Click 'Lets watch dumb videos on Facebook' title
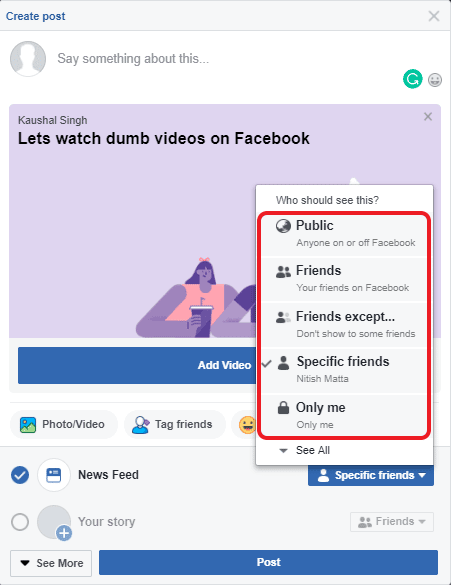The image size is (451, 585). click(x=164, y=138)
